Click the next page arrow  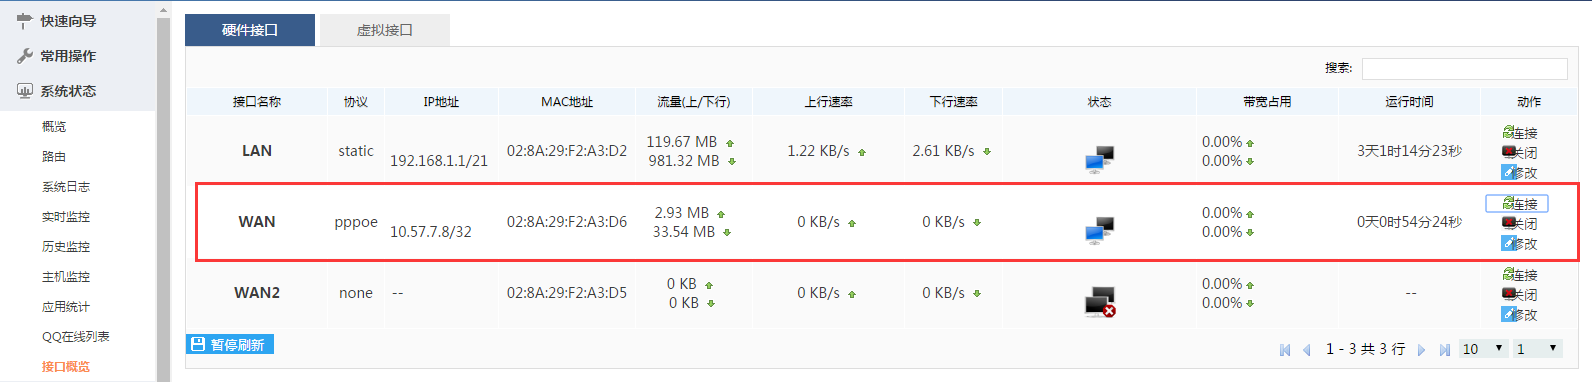pos(1421,350)
